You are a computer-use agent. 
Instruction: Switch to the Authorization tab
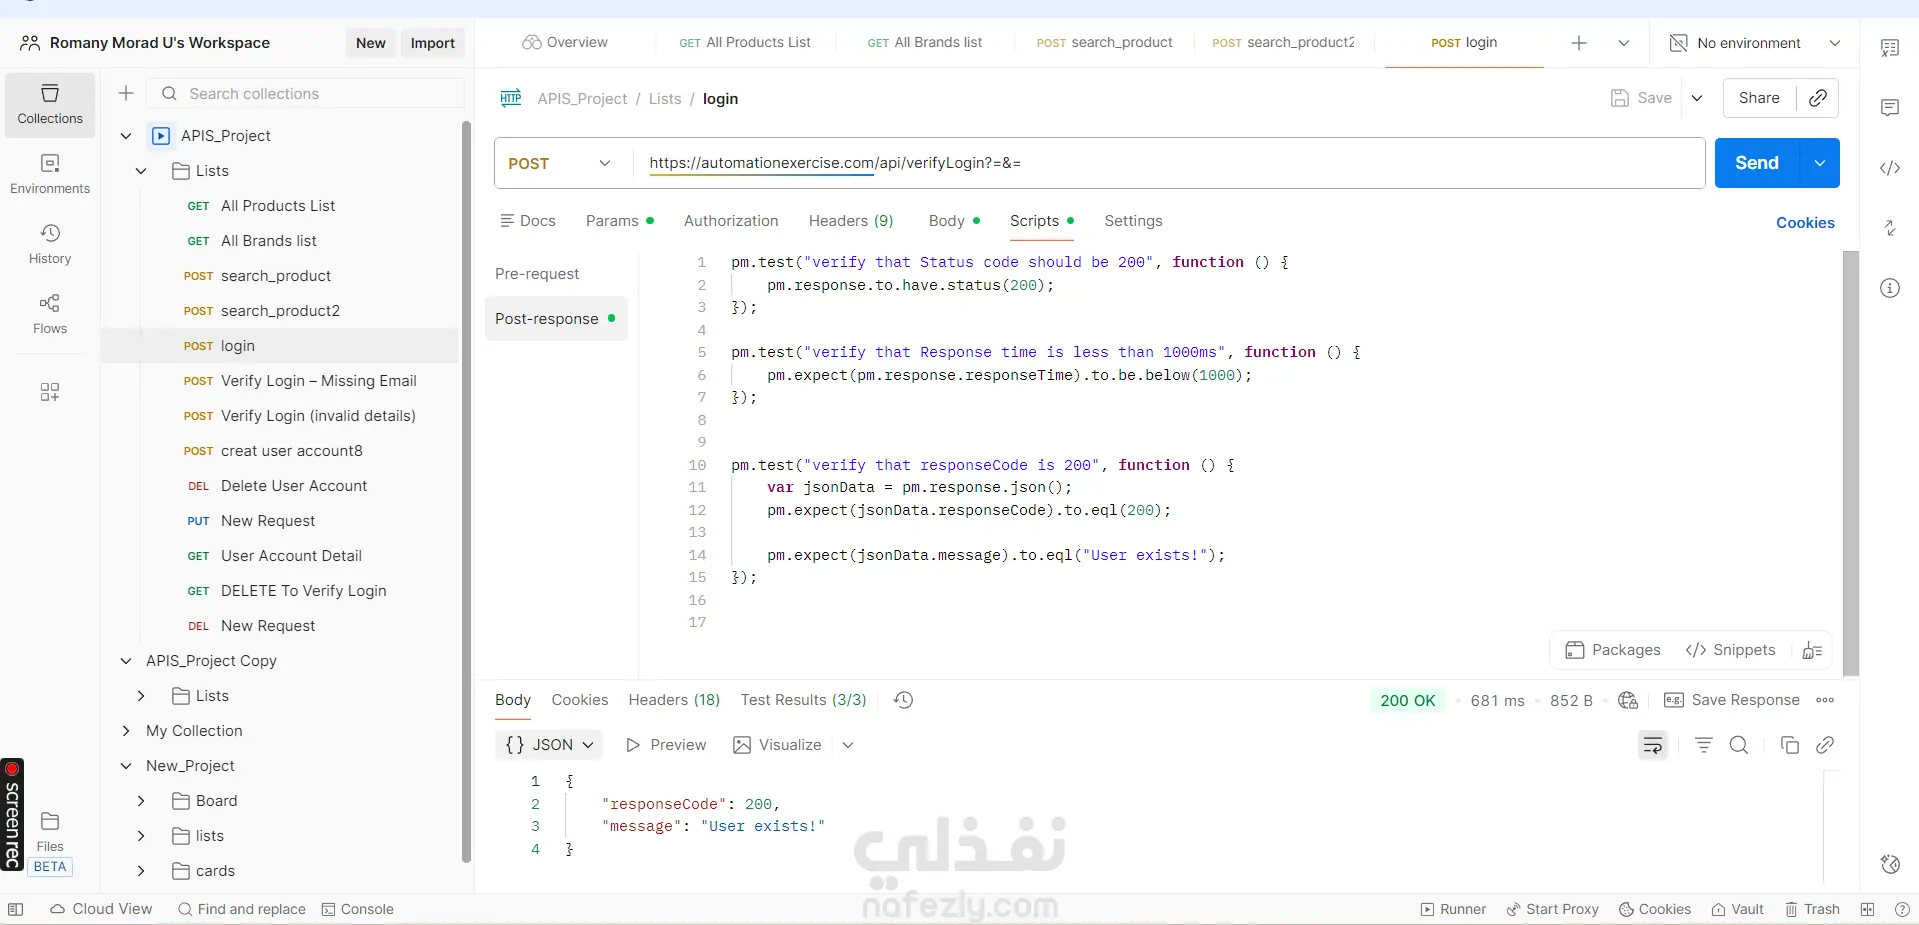pos(731,221)
